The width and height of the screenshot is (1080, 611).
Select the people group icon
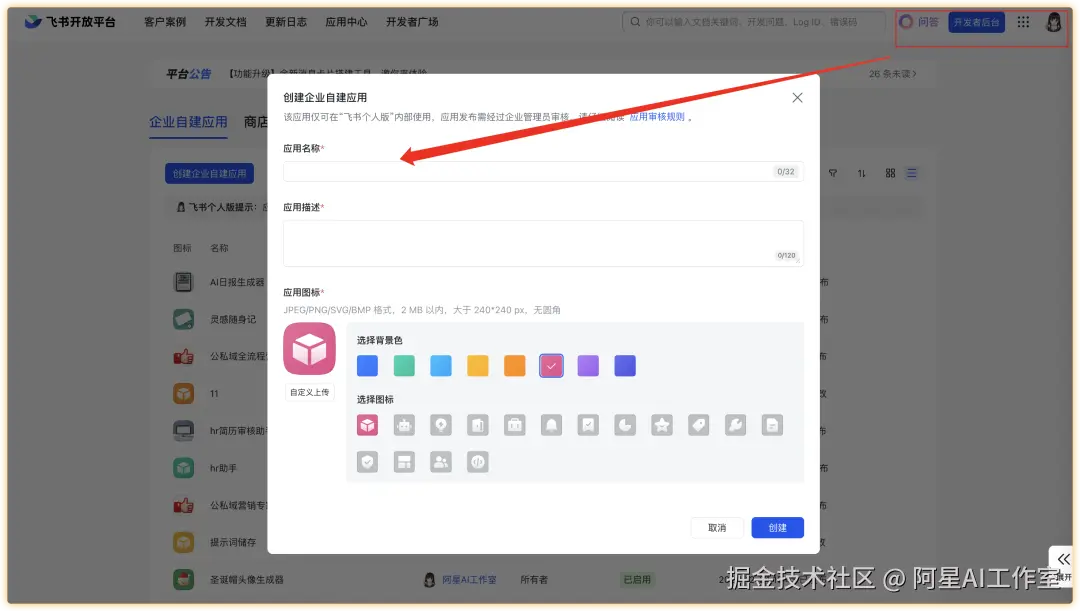click(x=441, y=461)
